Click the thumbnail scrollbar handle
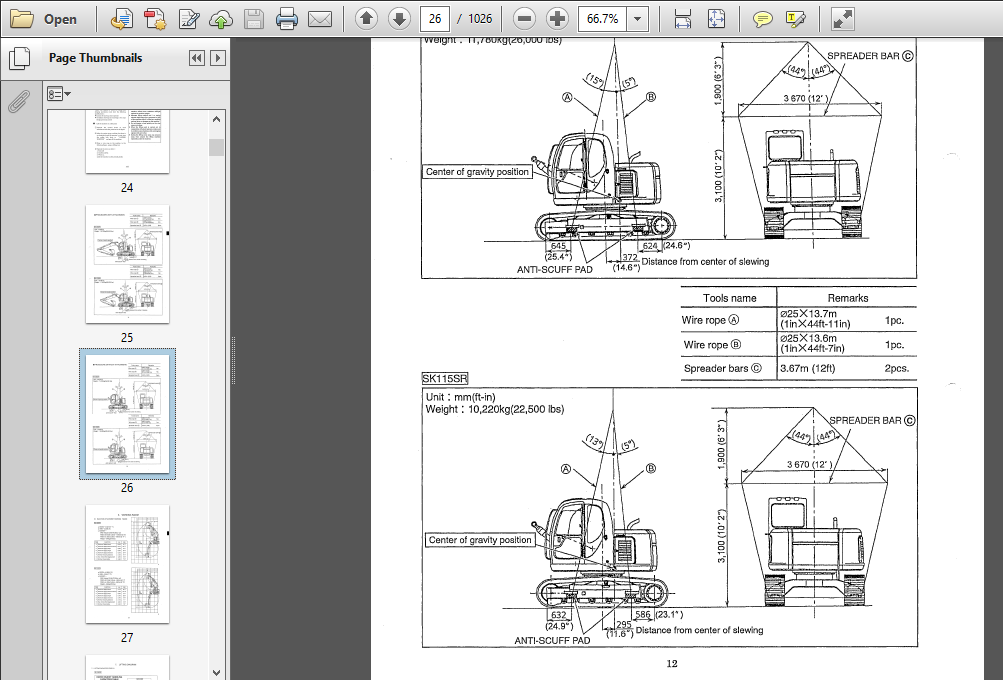This screenshot has height=680, width=1003. click(216, 147)
